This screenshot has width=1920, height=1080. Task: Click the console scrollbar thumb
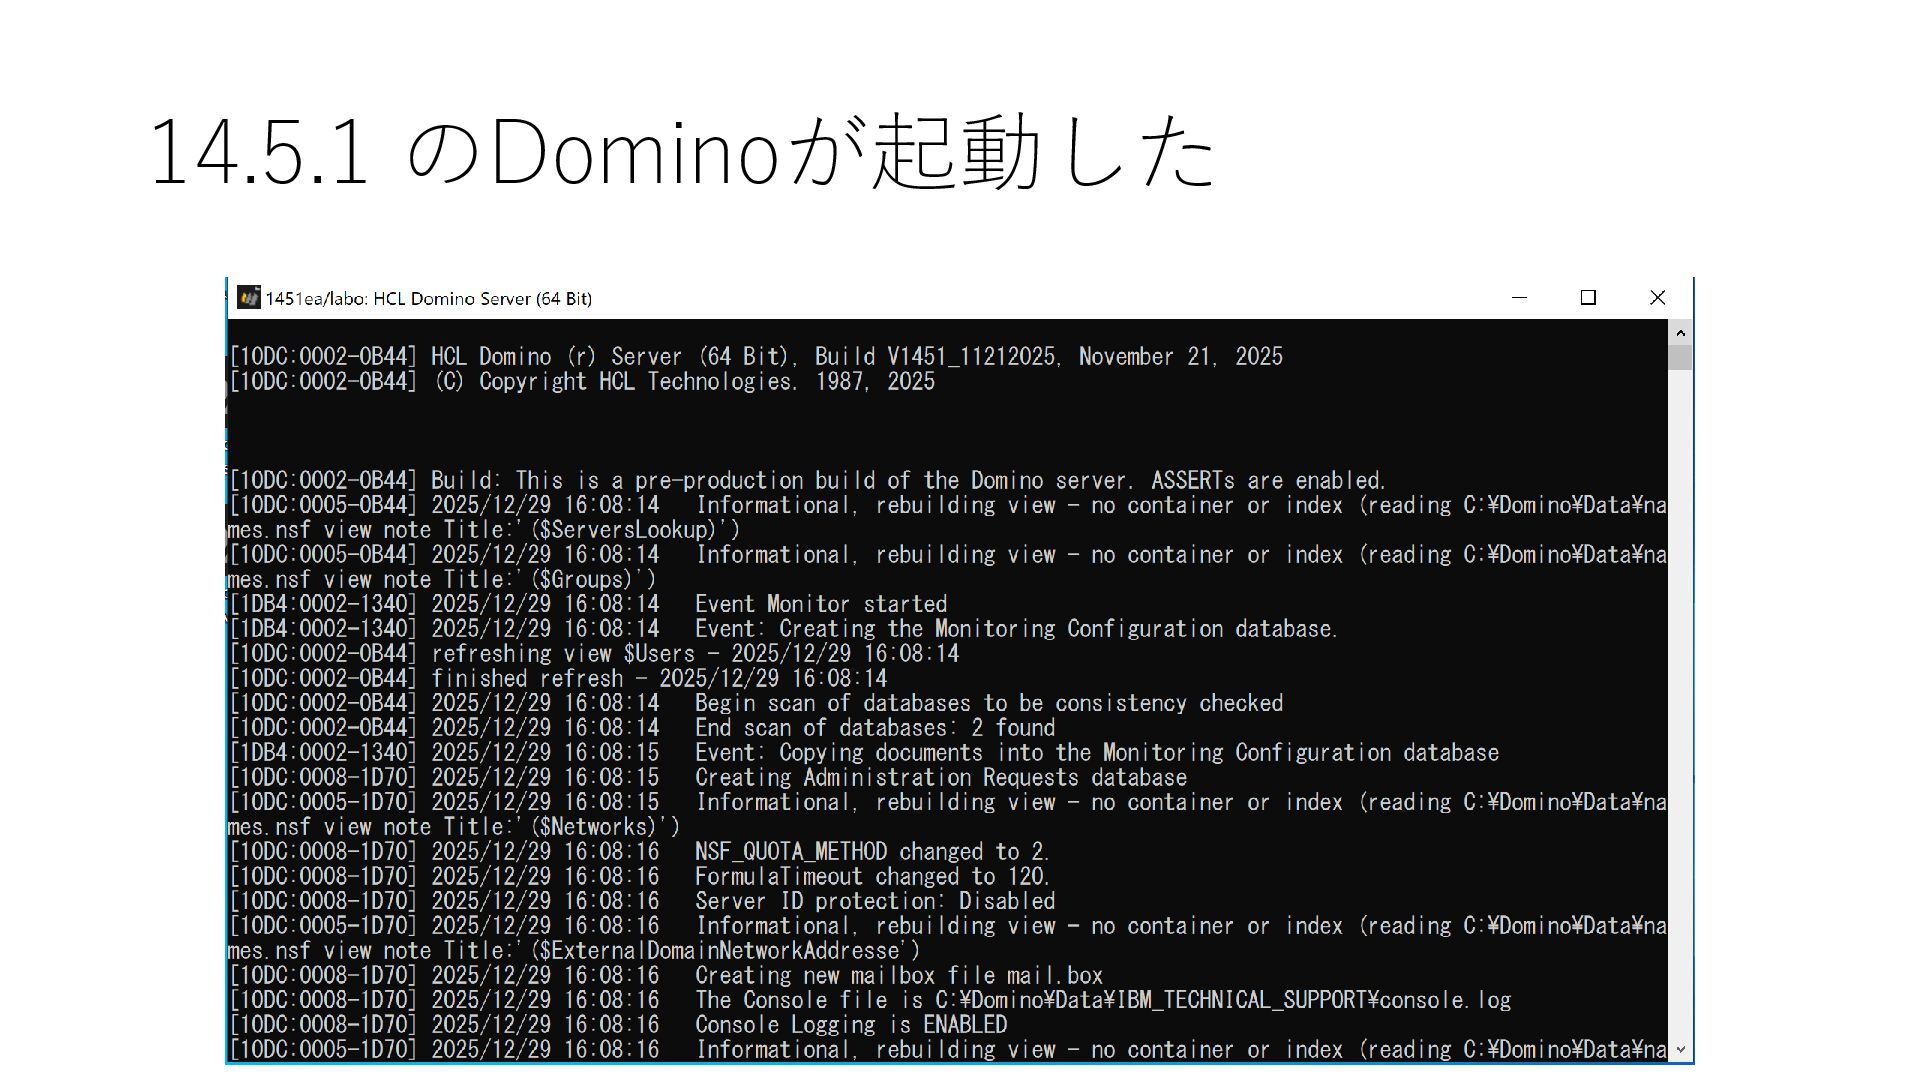point(1680,358)
